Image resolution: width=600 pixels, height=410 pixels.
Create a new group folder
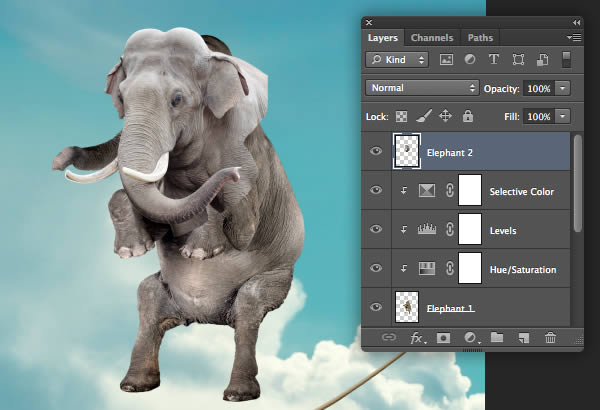[497, 337]
